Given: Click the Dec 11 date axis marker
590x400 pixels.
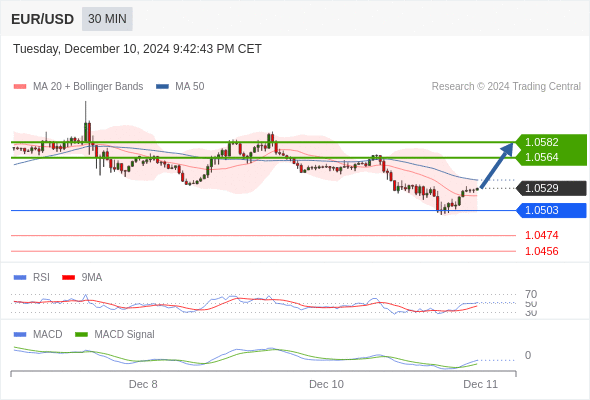Looking at the screenshot, I should (481, 384).
